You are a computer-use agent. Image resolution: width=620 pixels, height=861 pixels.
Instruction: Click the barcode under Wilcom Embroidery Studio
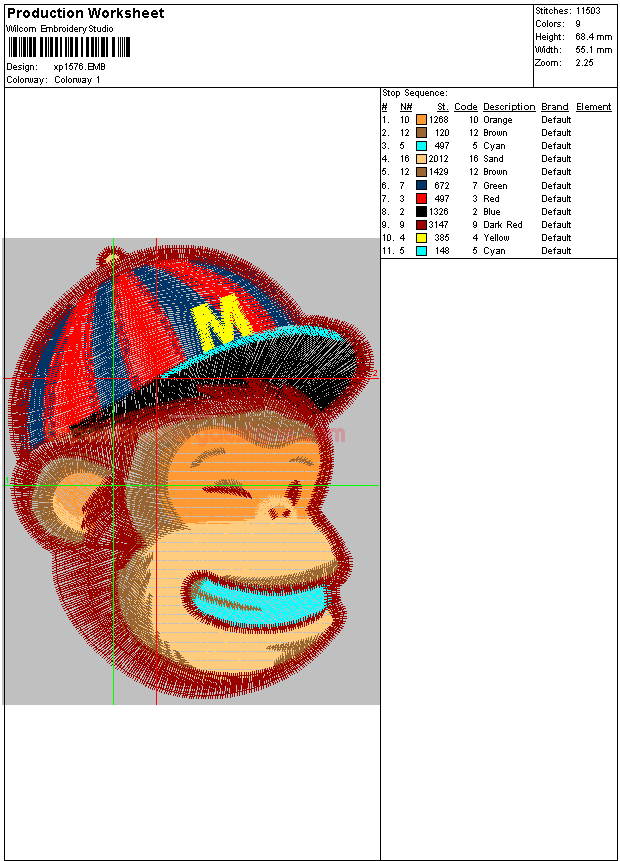click(69, 47)
